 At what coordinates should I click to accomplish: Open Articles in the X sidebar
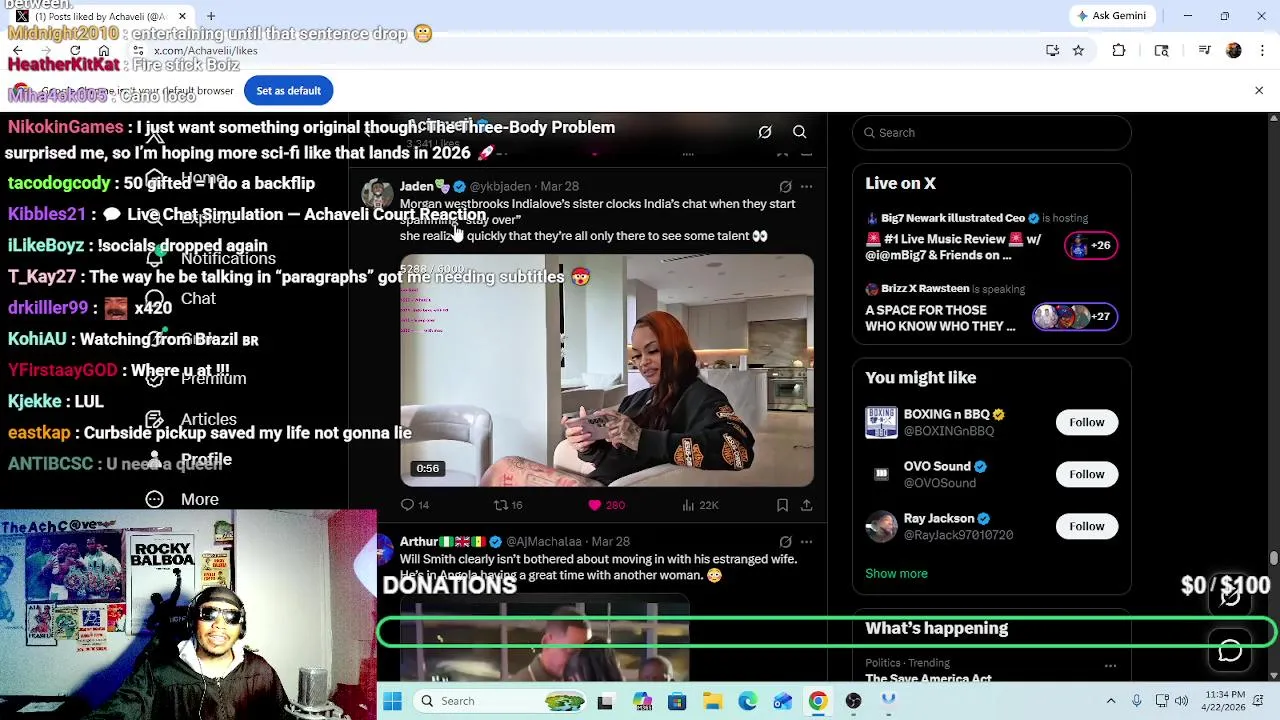(191, 419)
